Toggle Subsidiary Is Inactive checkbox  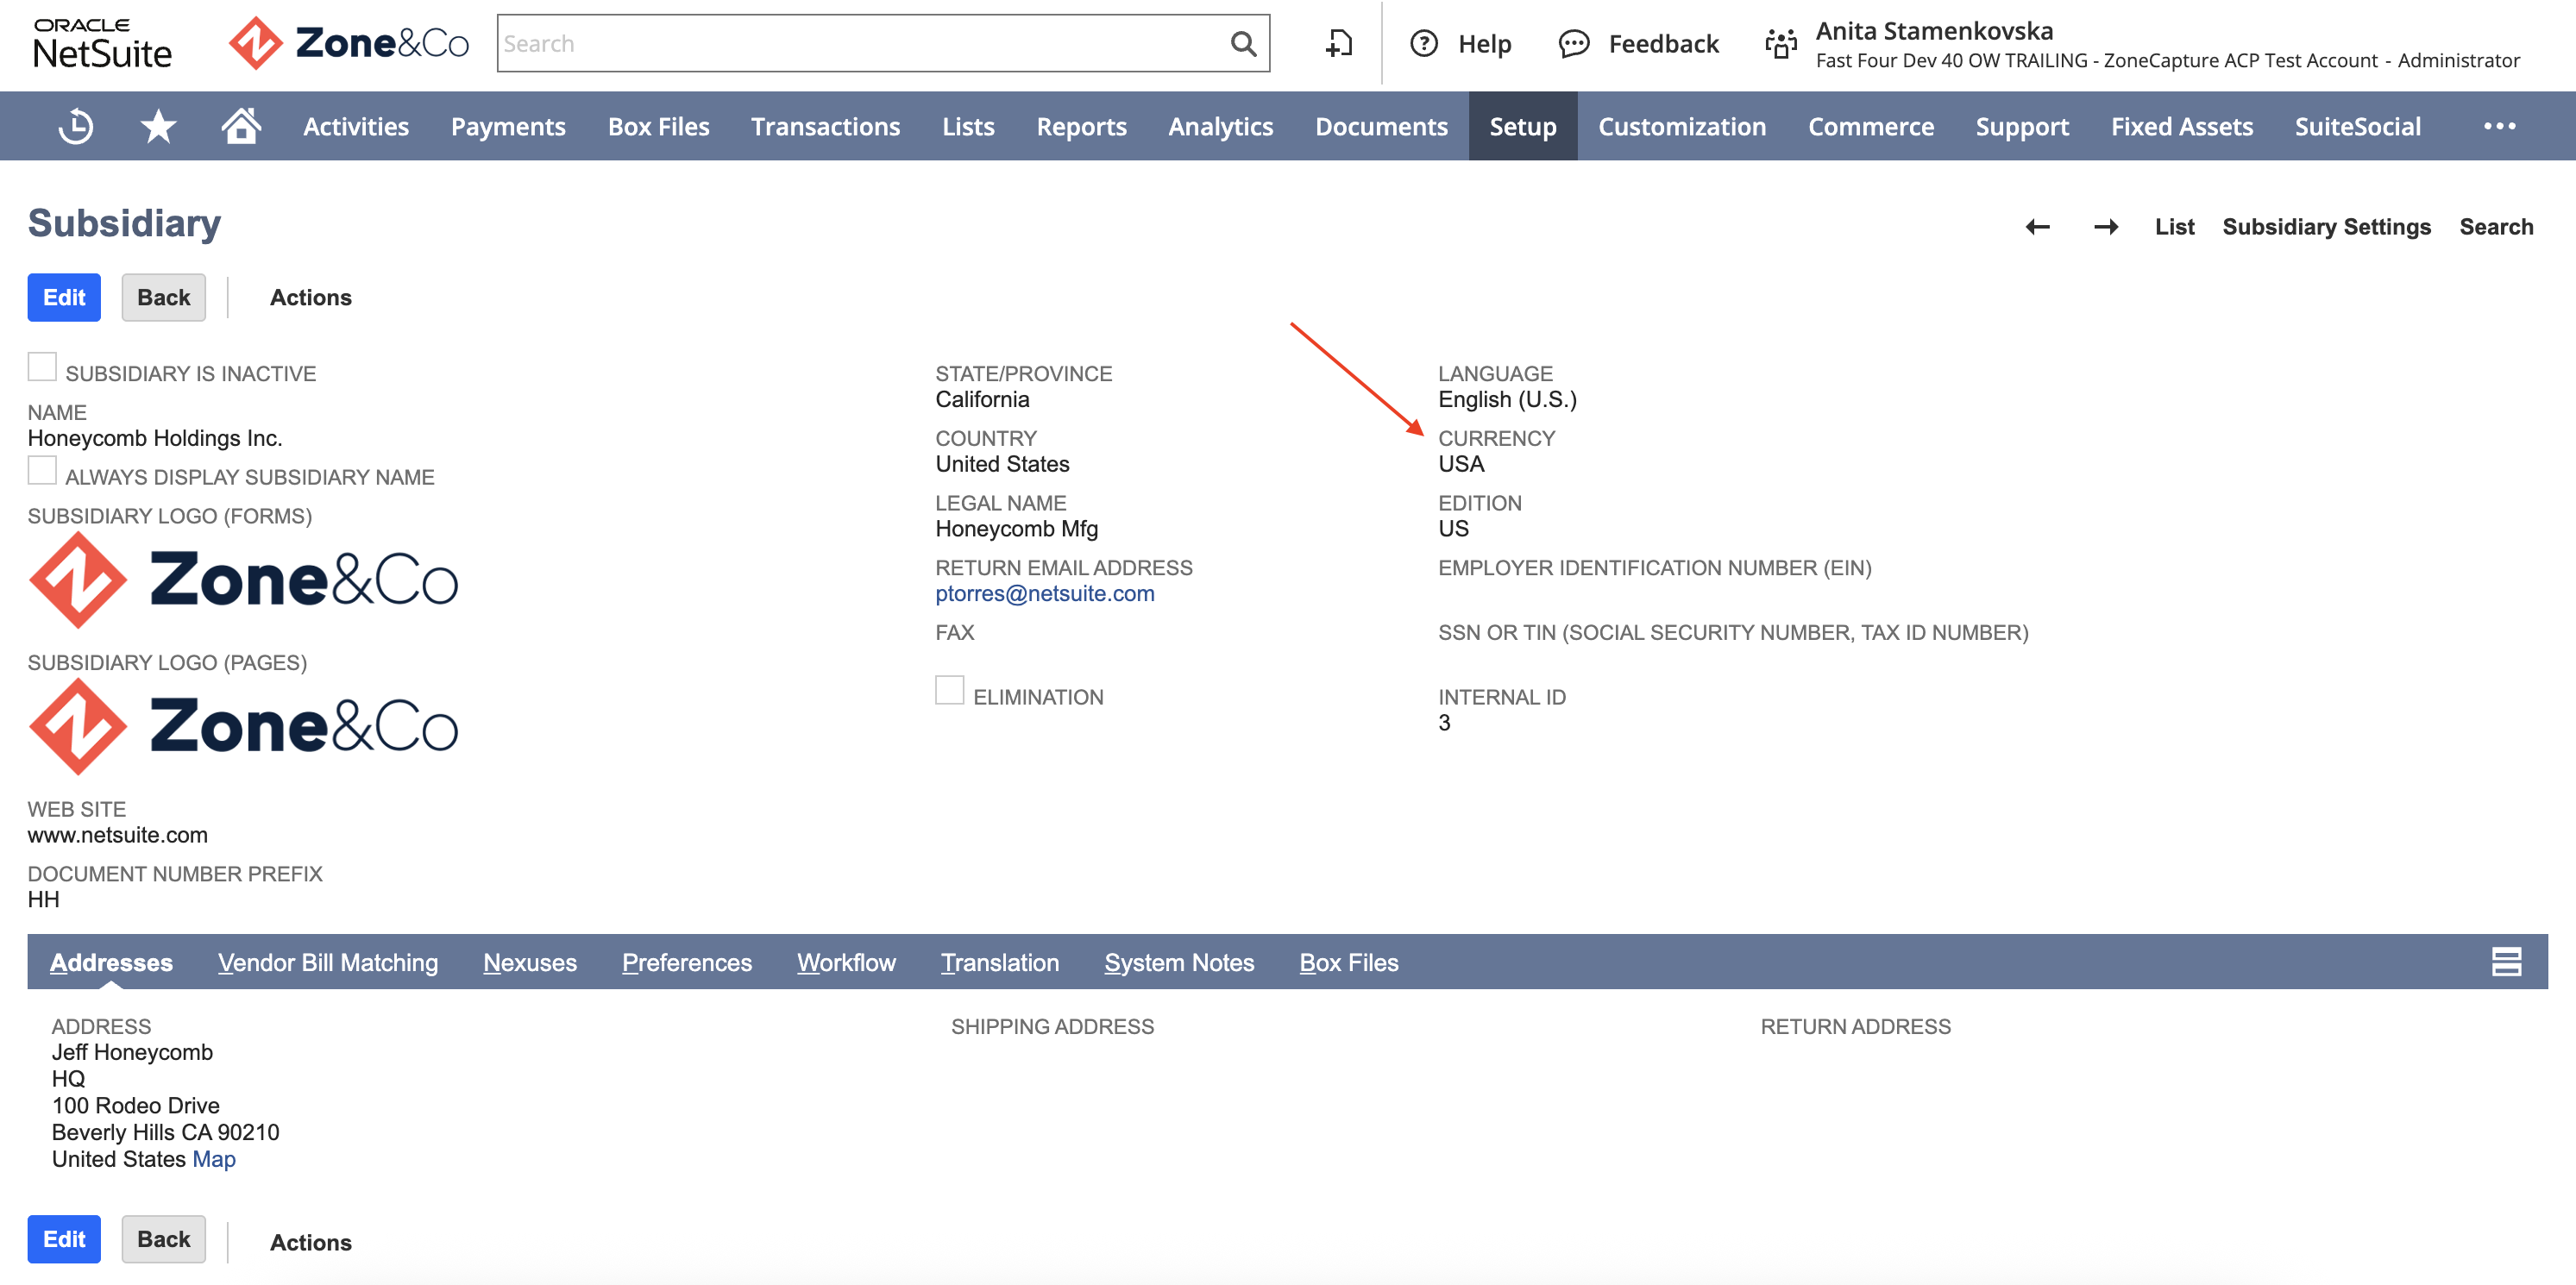click(42, 367)
